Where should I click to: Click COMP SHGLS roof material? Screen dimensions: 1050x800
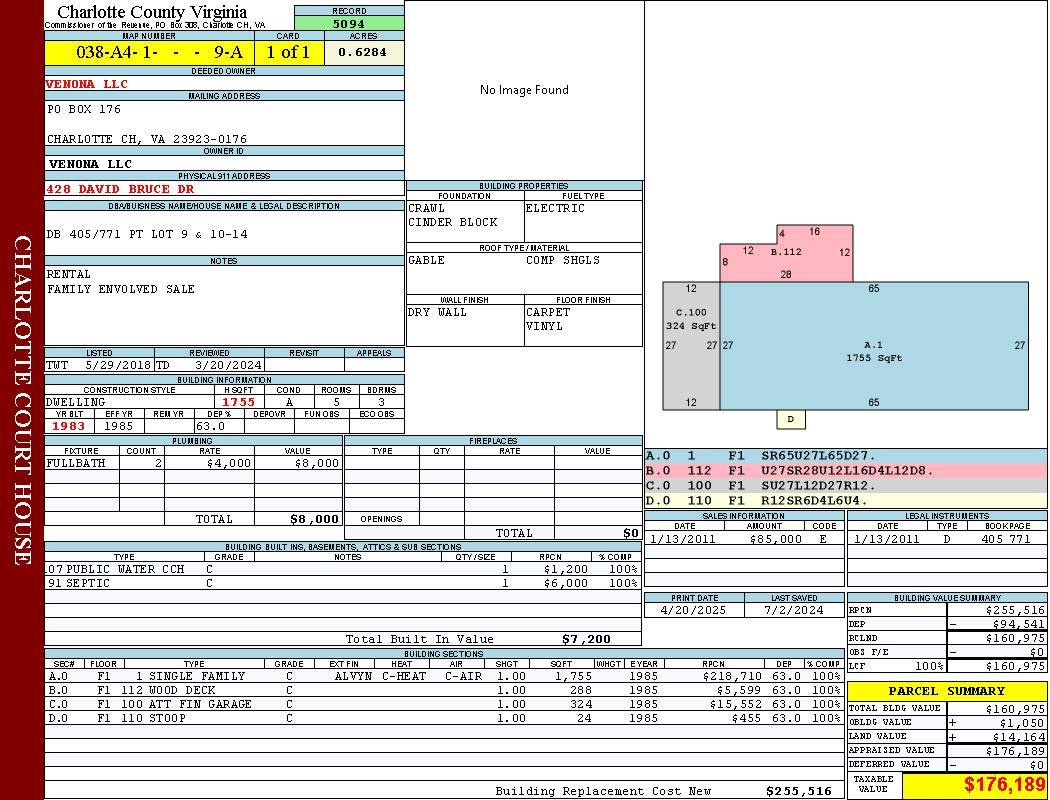(563, 260)
